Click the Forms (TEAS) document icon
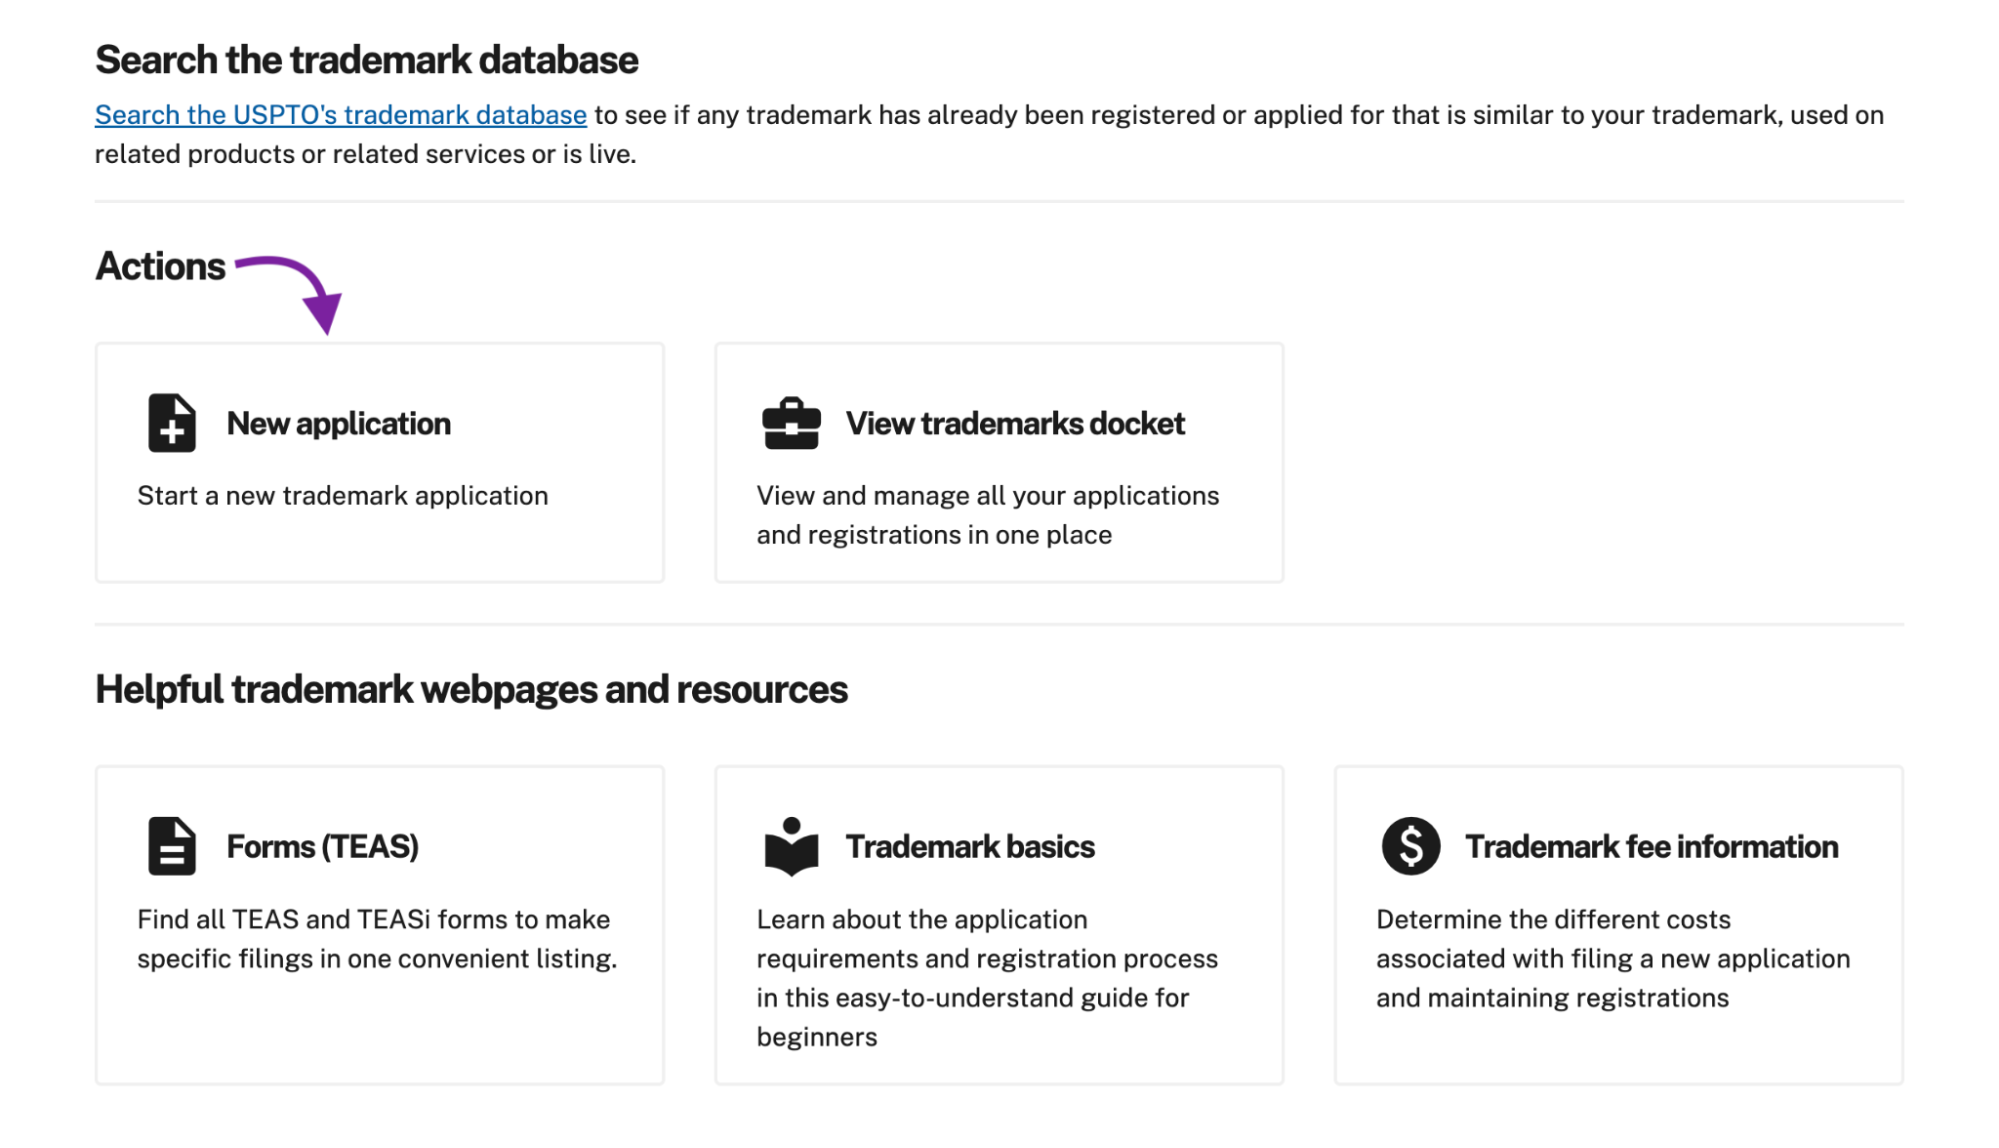This screenshot has height=1148, width=1999. pyautogui.click(x=172, y=846)
